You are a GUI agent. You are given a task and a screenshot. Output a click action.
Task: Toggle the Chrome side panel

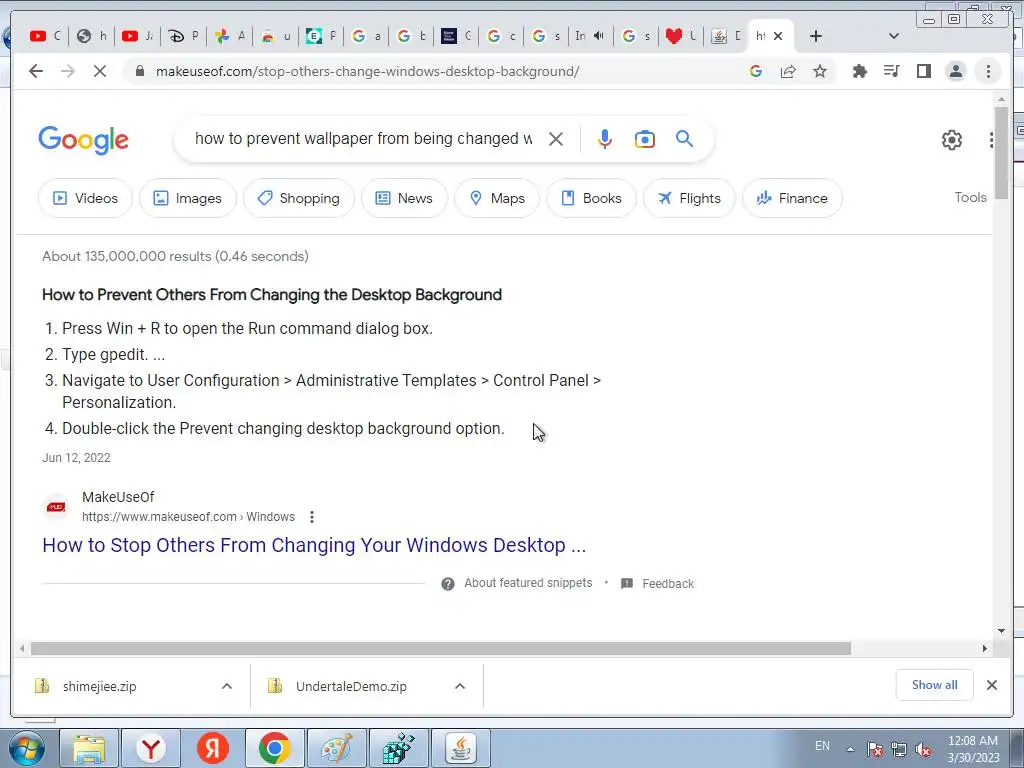923,71
